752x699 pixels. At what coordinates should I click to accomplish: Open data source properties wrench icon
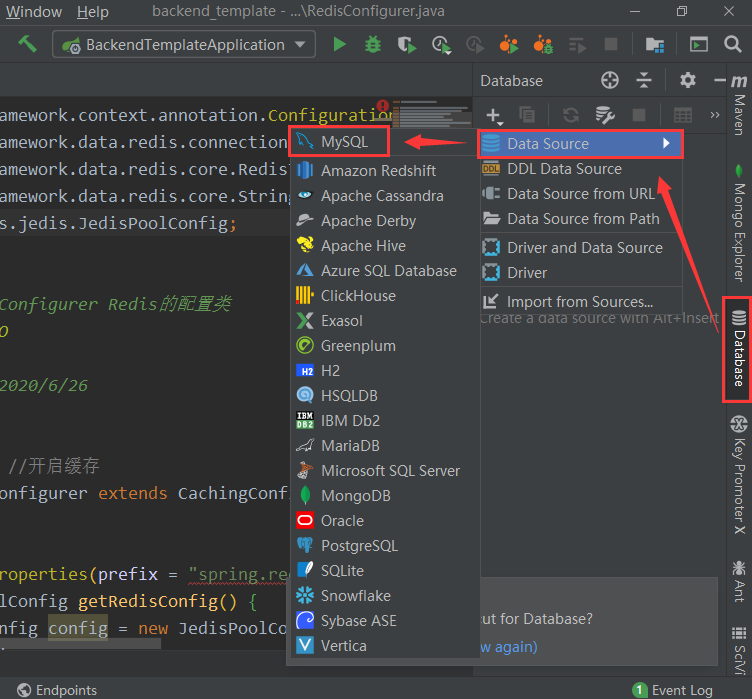605,115
